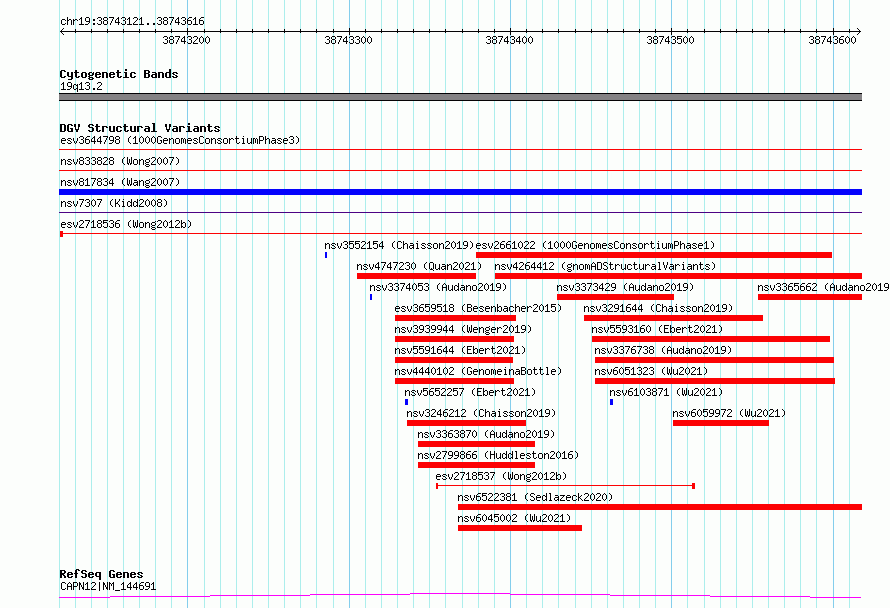Click the 19q13.2 band name text
The height and width of the screenshot is (608, 890).
click(x=81, y=86)
